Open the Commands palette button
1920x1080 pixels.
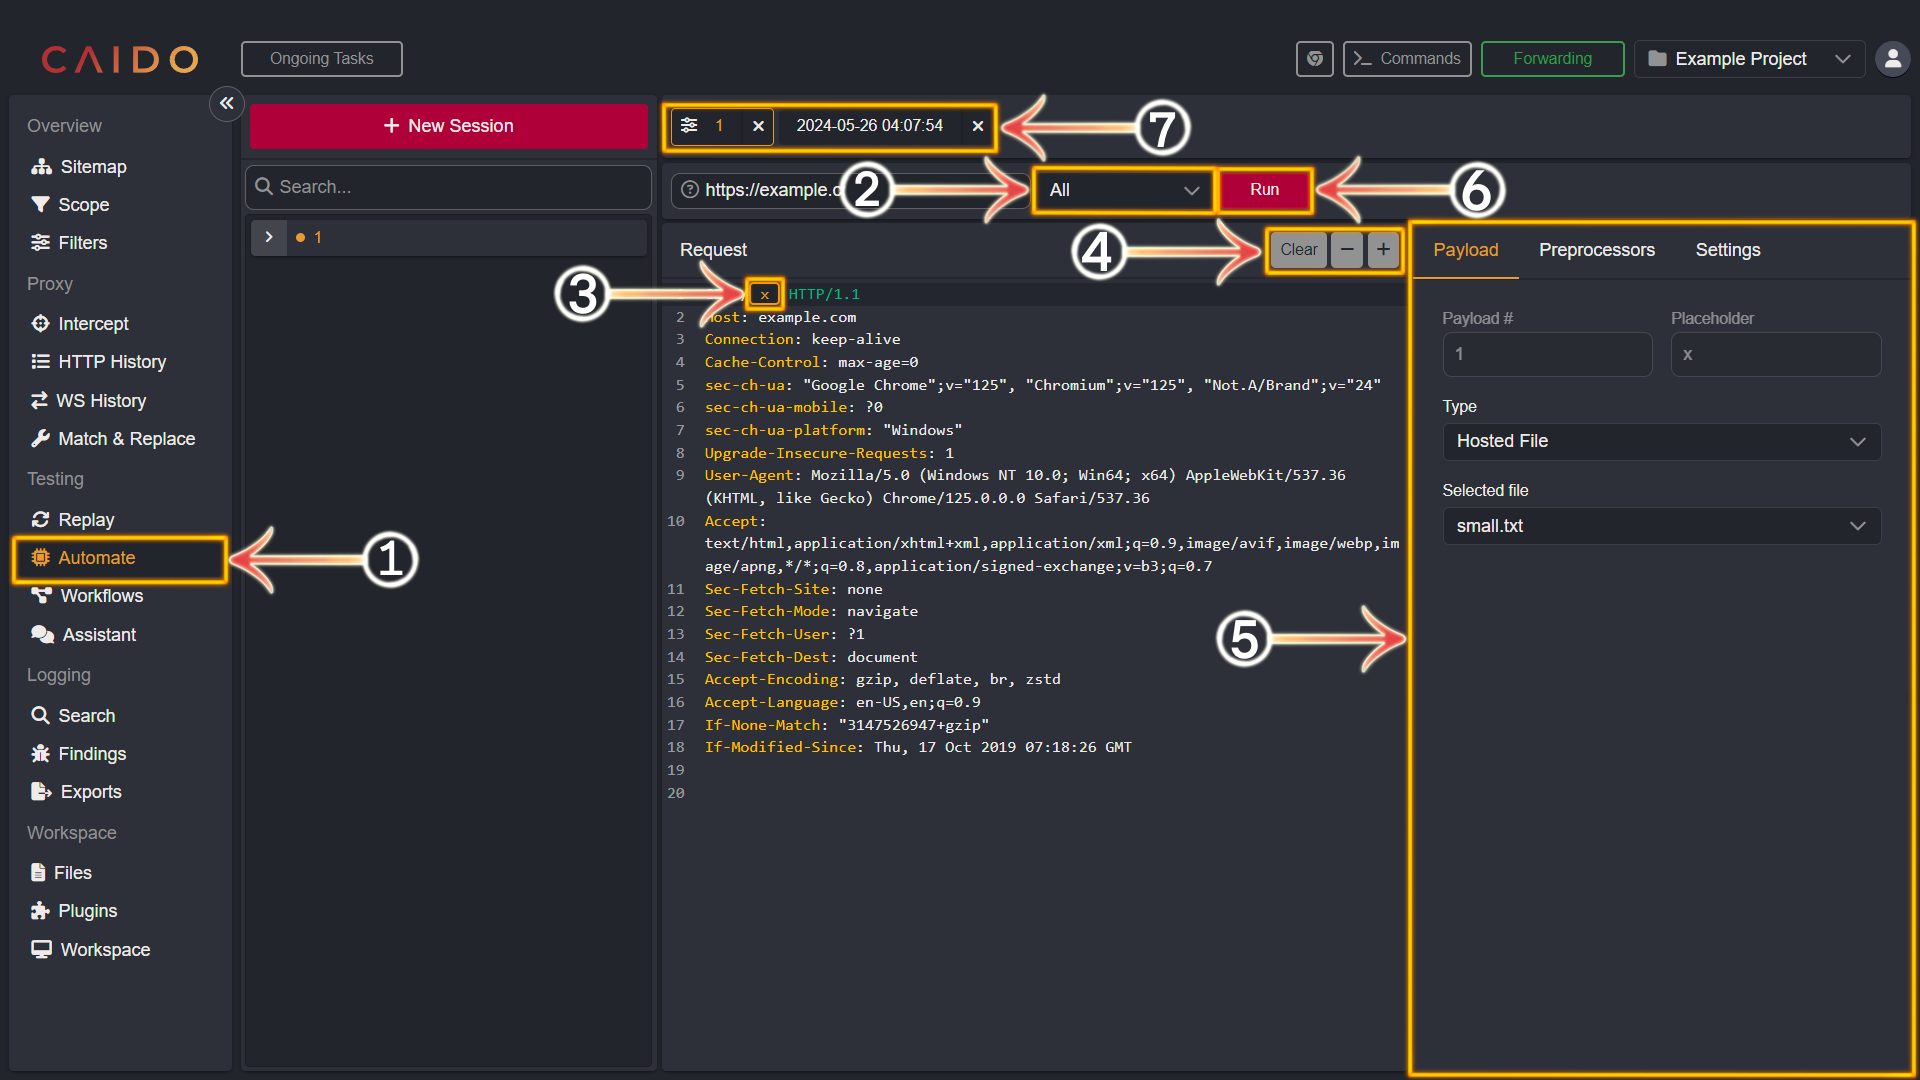pyautogui.click(x=1406, y=59)
